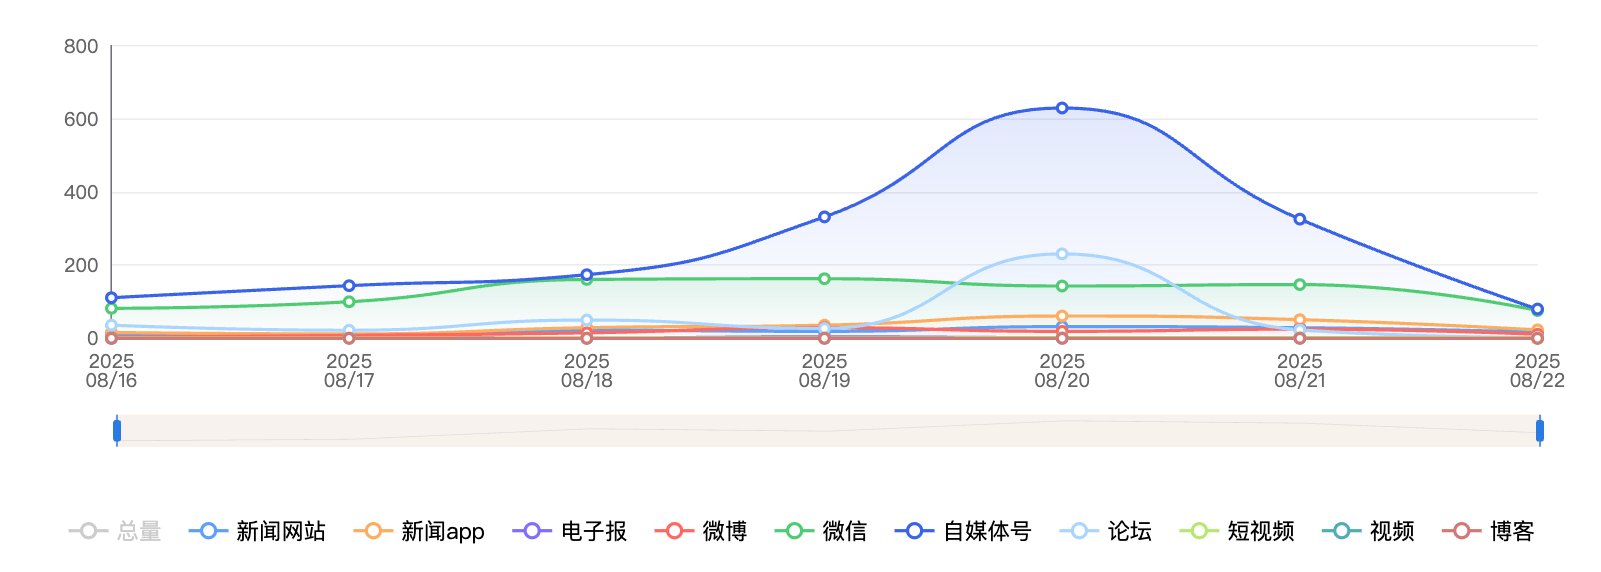Click 微信 data point on 08/17
Screen dimensions: 1601x572
349,302
